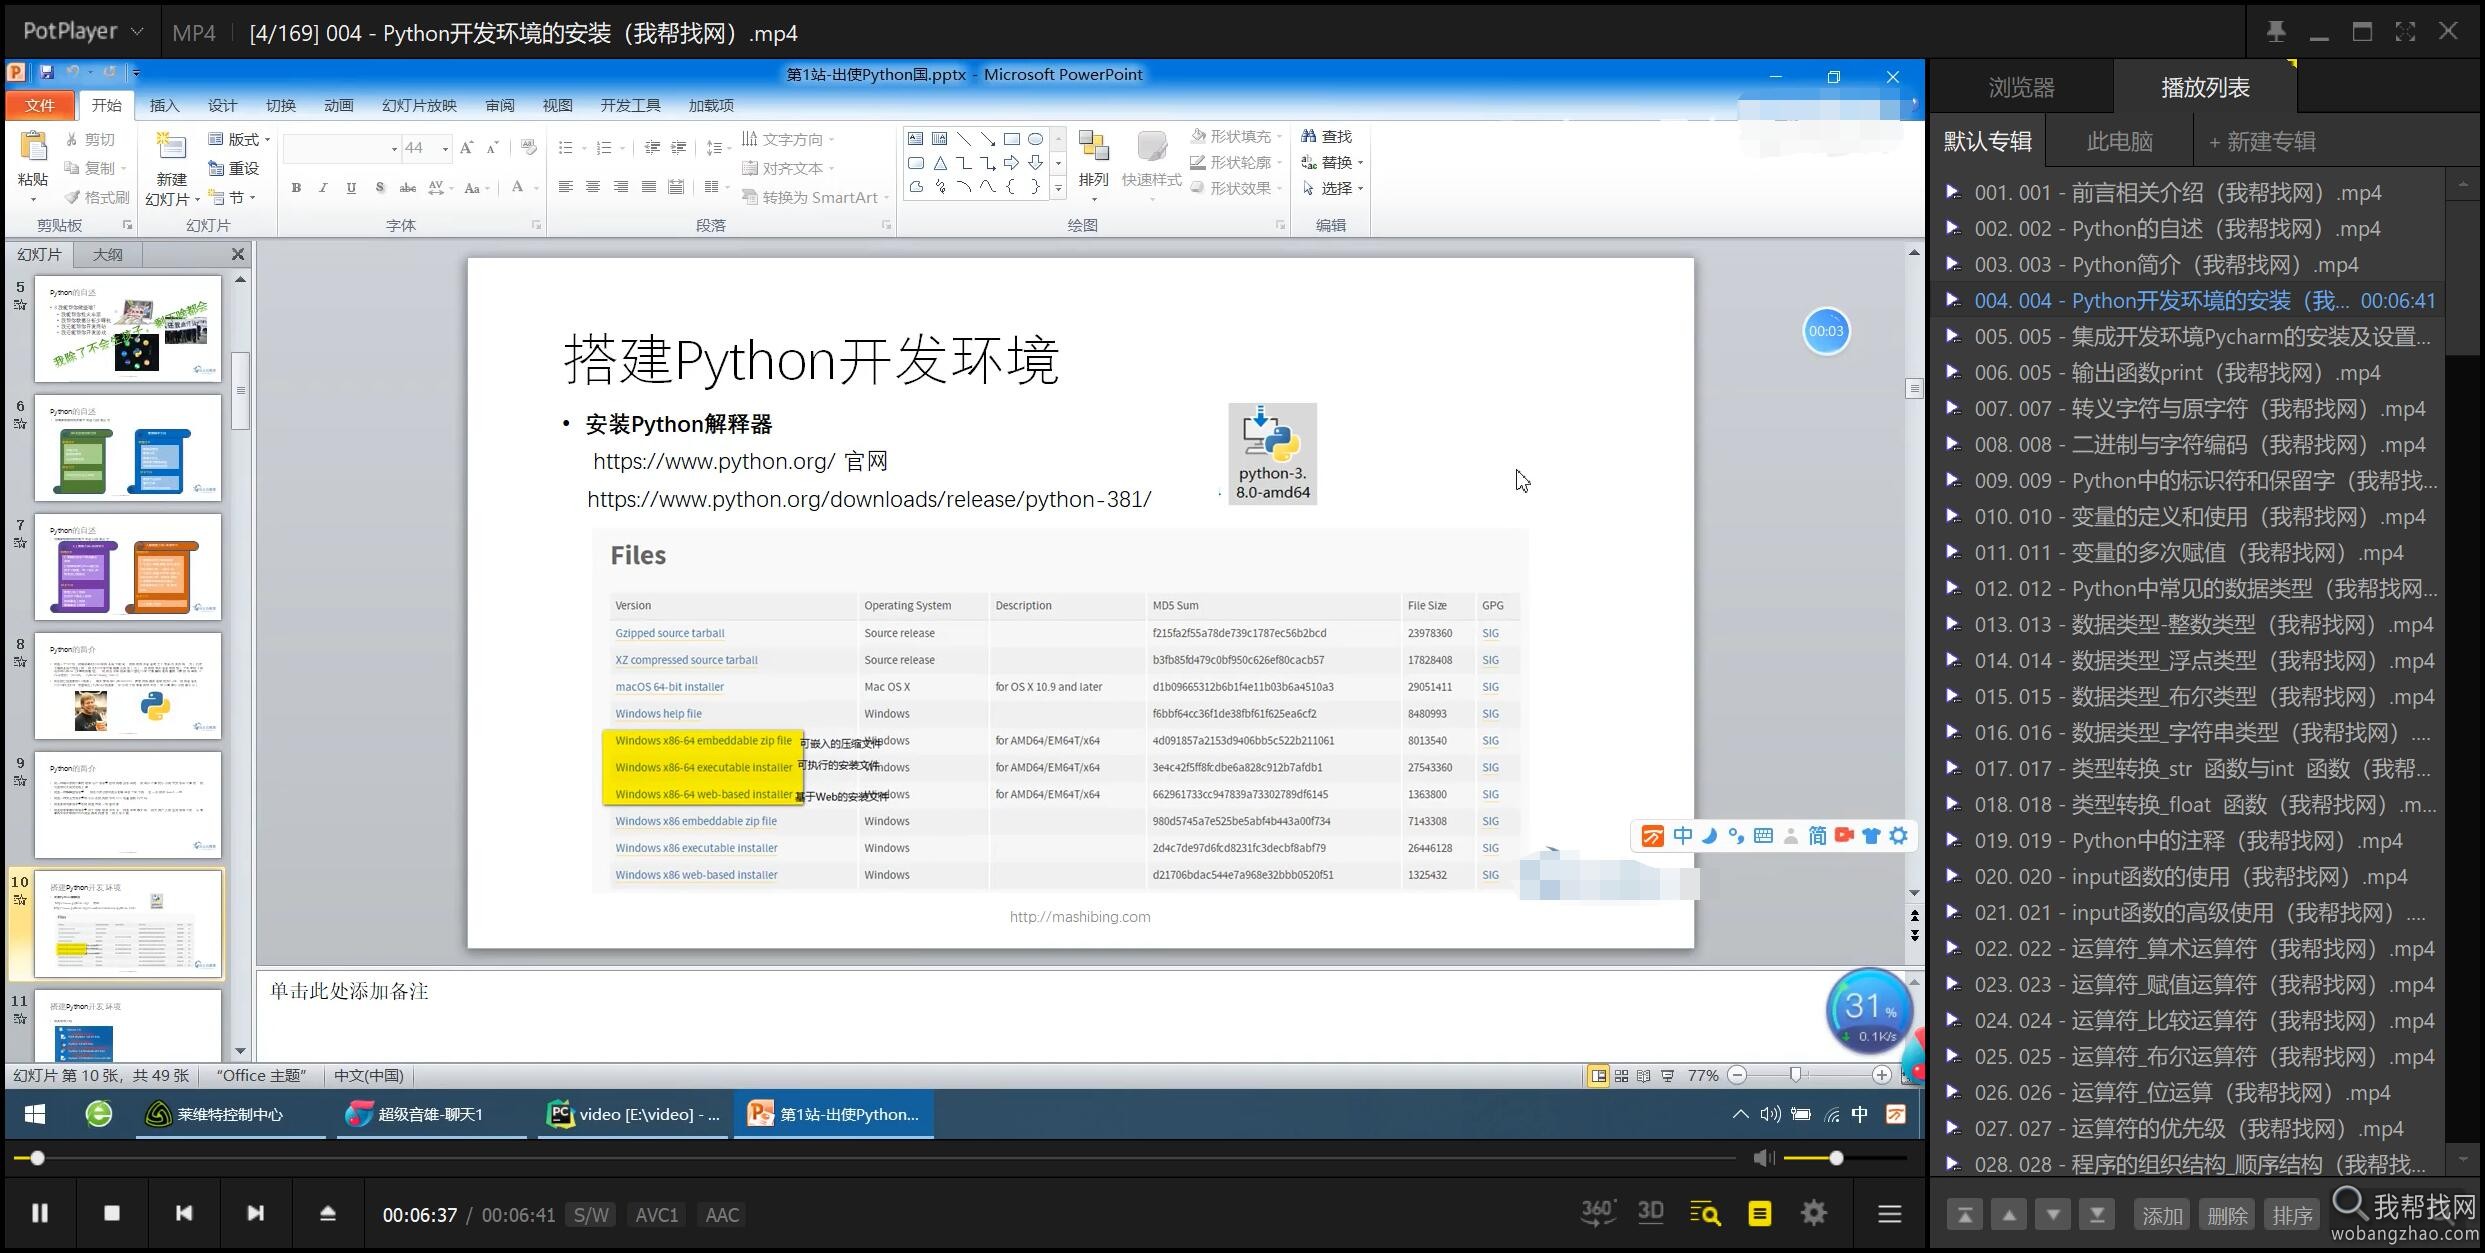
Task: Switch to the 大纲 outline pane tab
Action: coord(107,254)
